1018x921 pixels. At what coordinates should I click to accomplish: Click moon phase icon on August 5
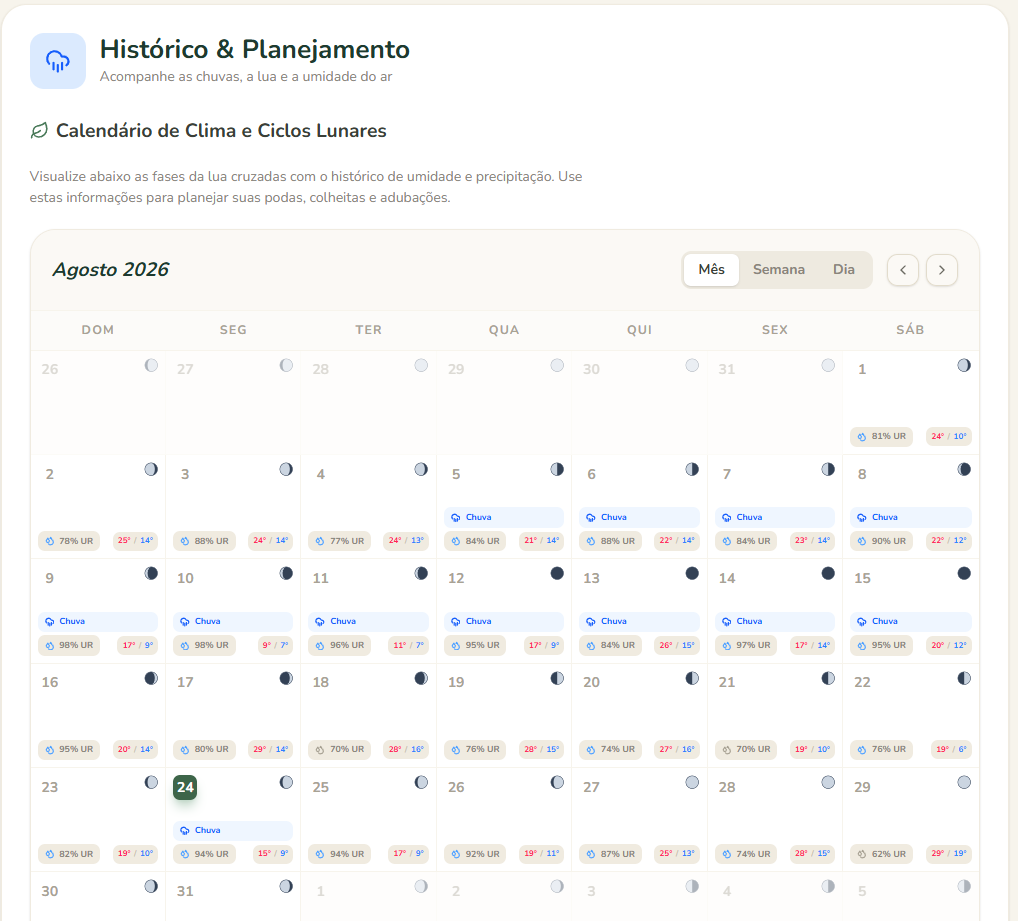[x=557, y=469]
